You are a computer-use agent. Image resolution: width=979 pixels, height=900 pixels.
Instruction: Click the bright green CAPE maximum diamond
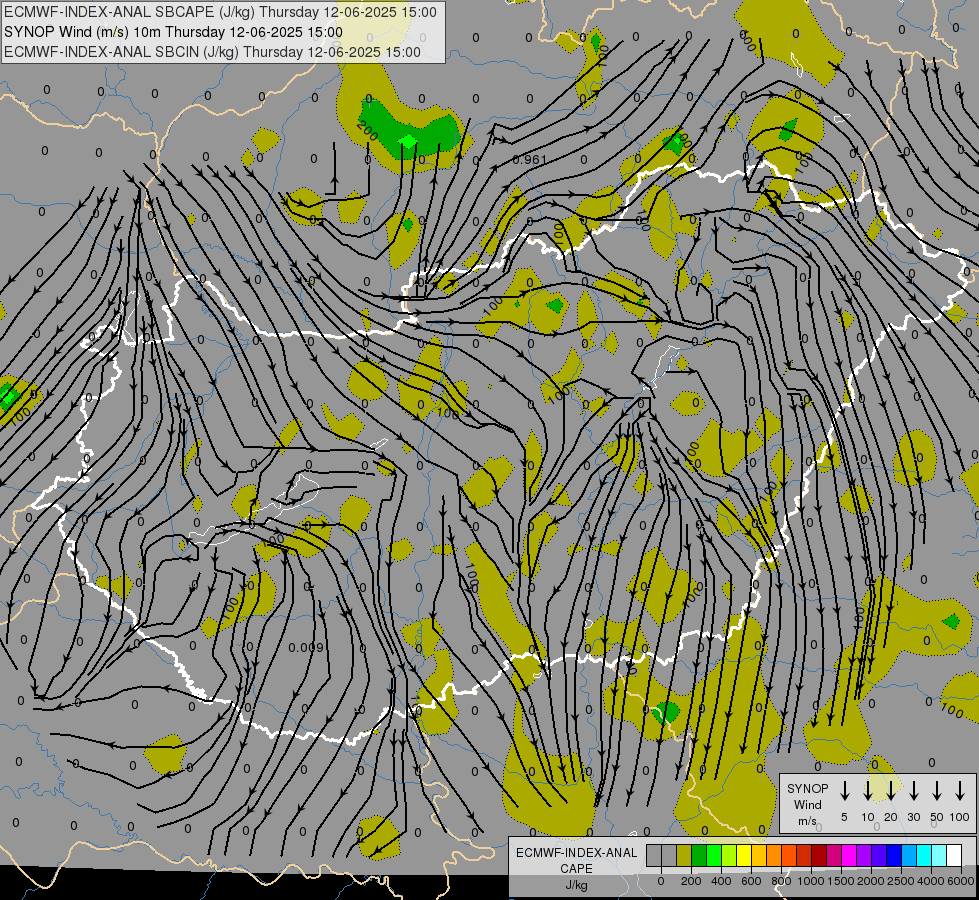(408, 142)
